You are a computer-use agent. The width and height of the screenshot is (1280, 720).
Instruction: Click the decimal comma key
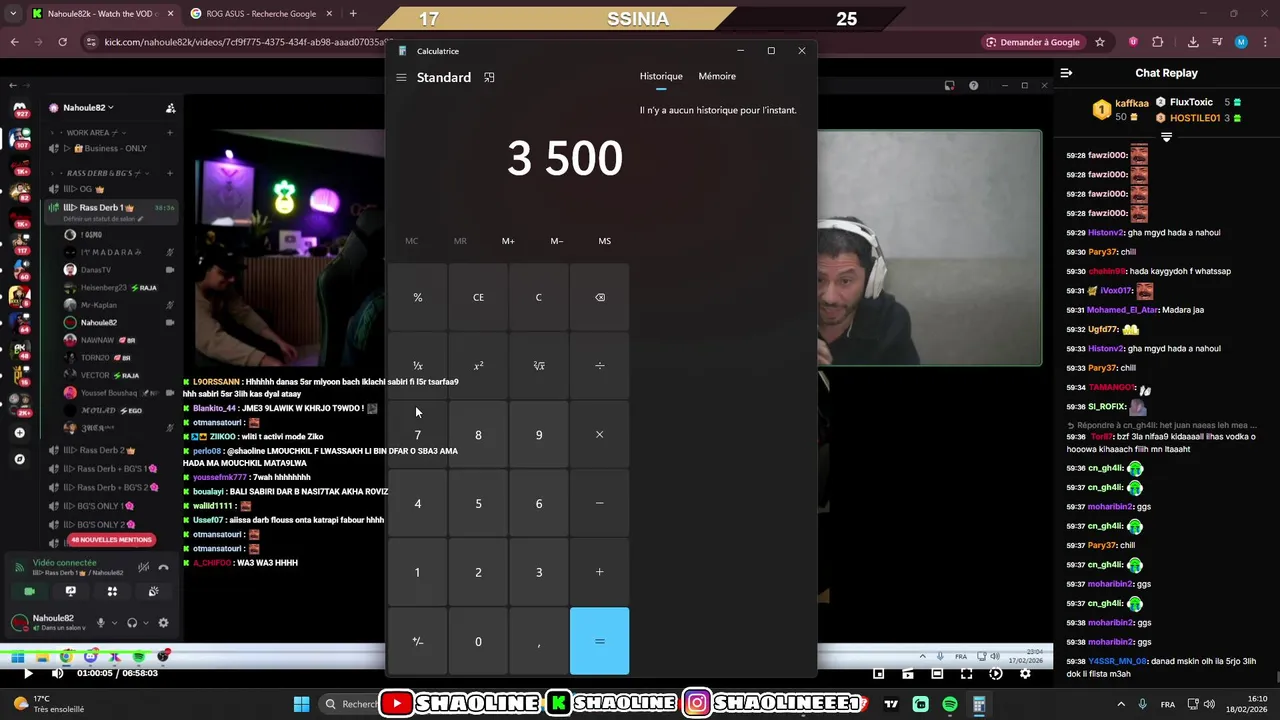[x=539, y=641]
